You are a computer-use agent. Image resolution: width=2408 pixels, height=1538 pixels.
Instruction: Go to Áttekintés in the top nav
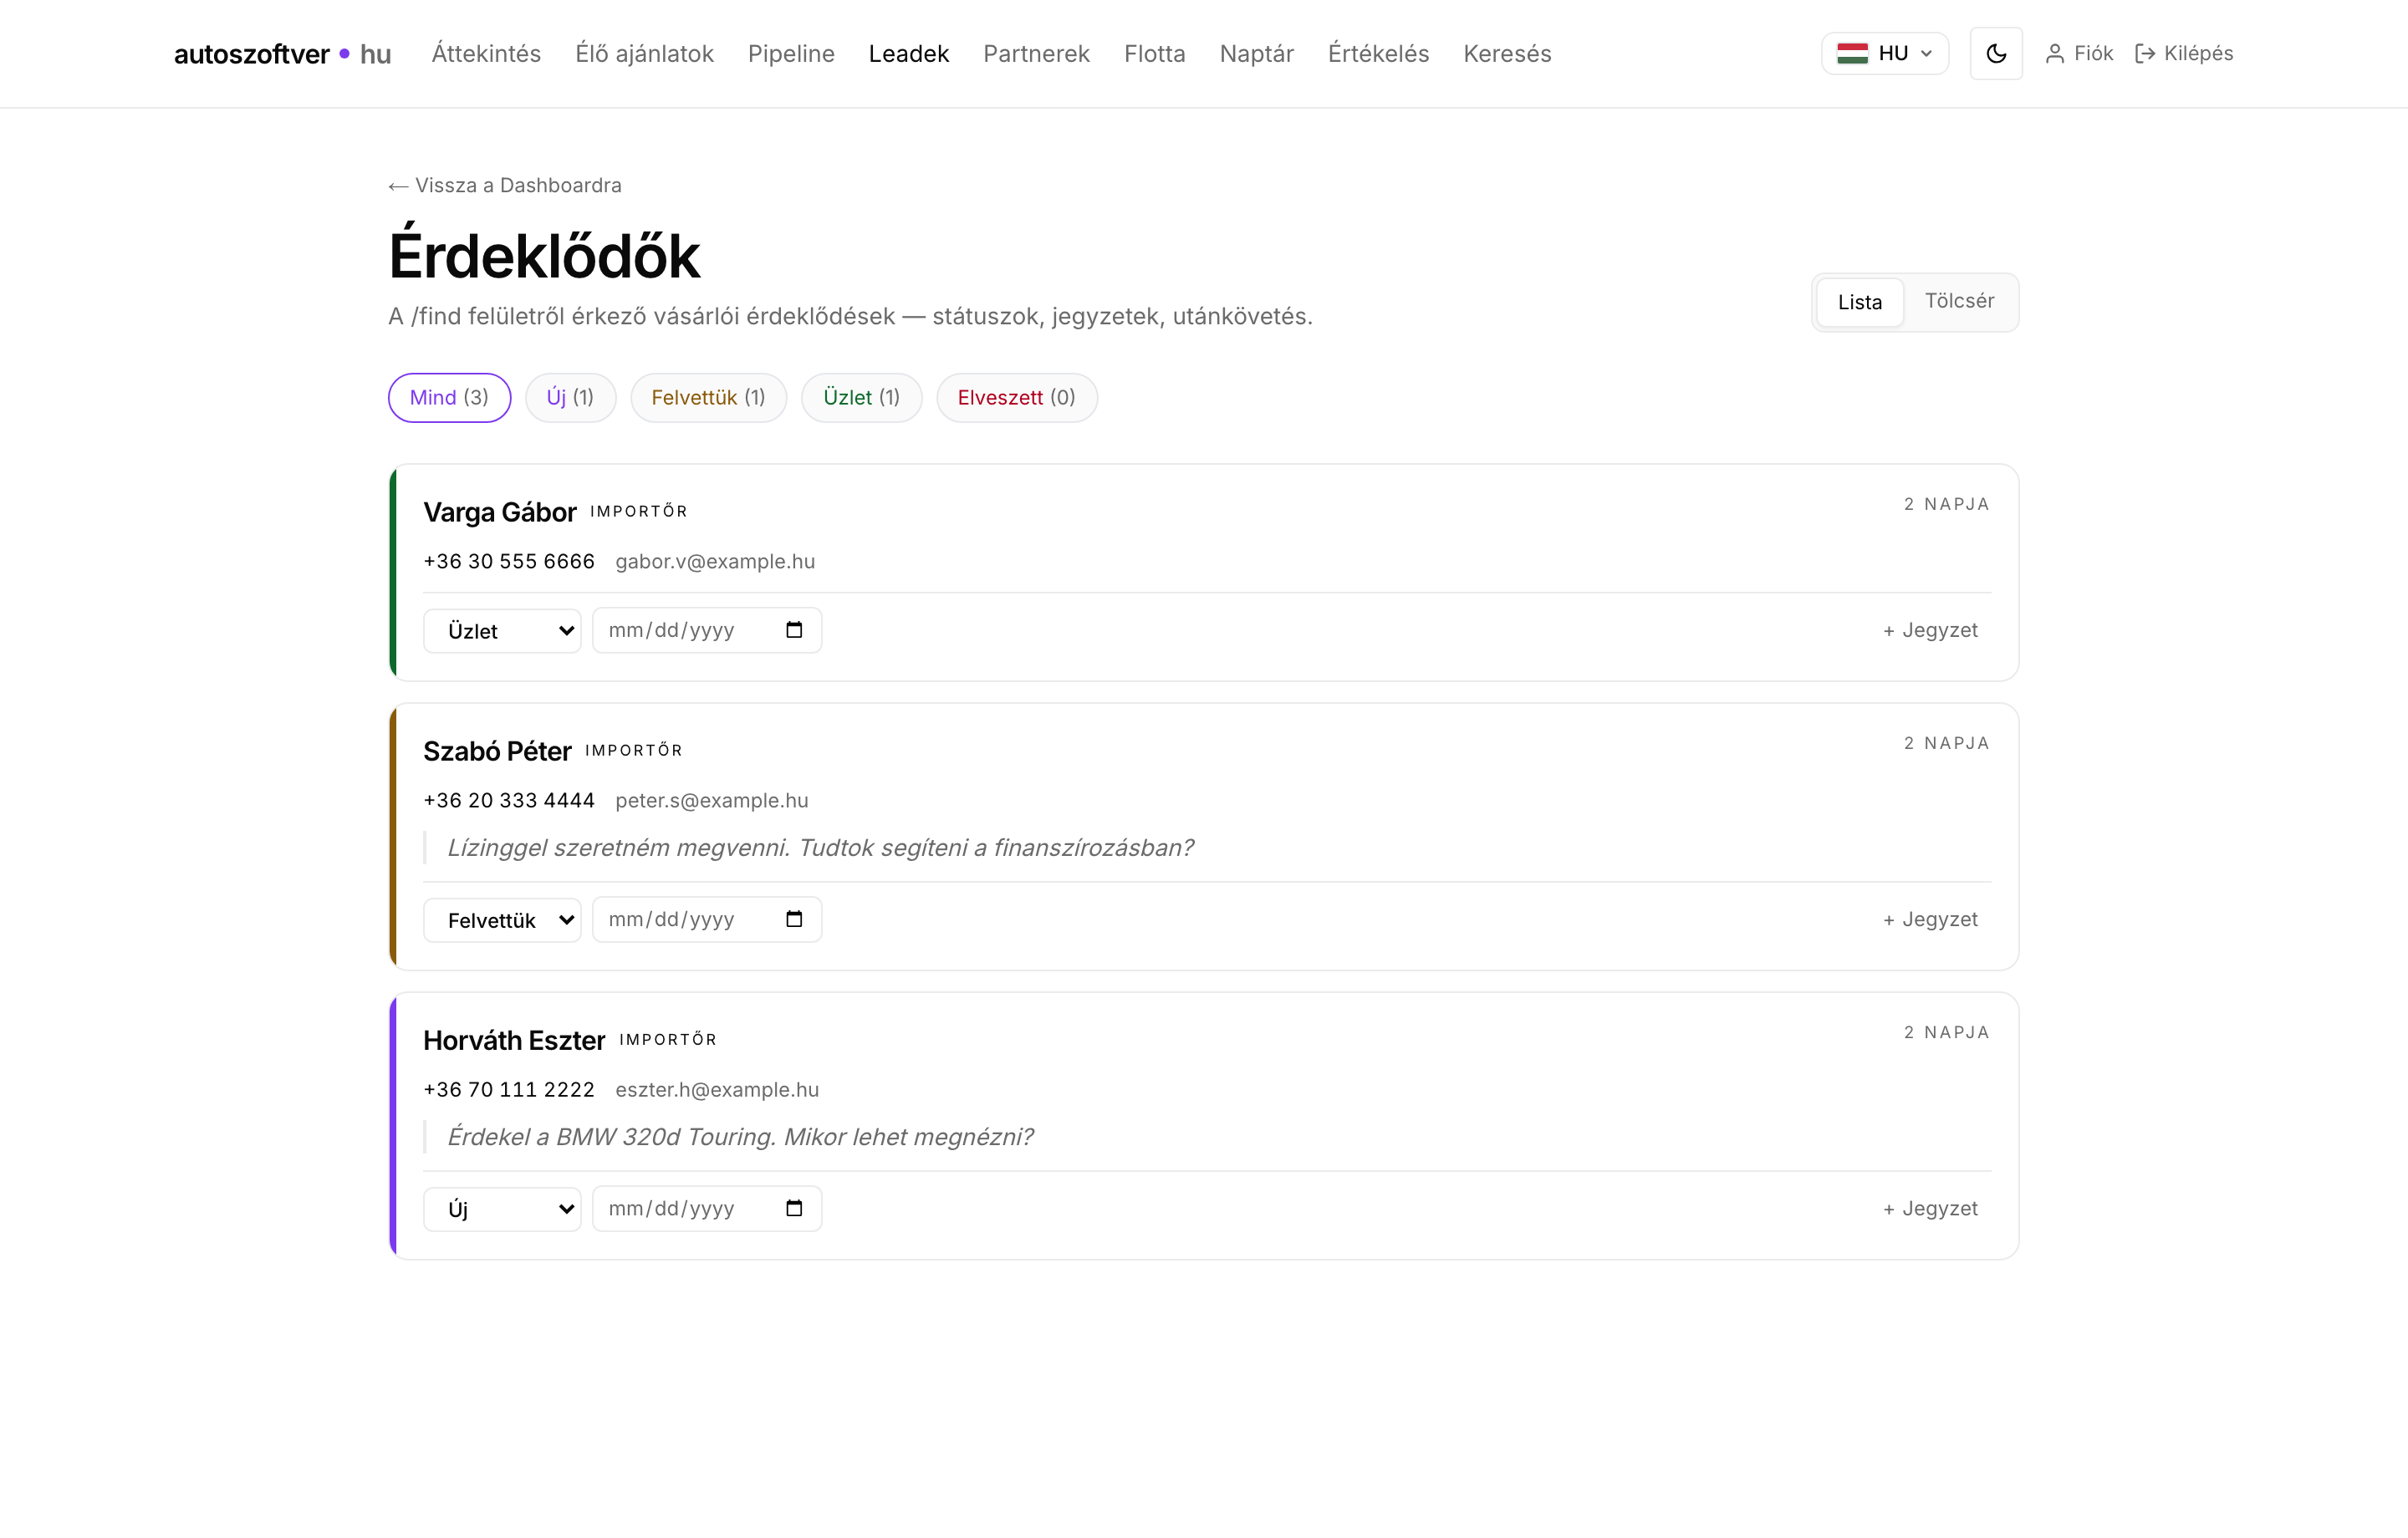pos(486,54)
